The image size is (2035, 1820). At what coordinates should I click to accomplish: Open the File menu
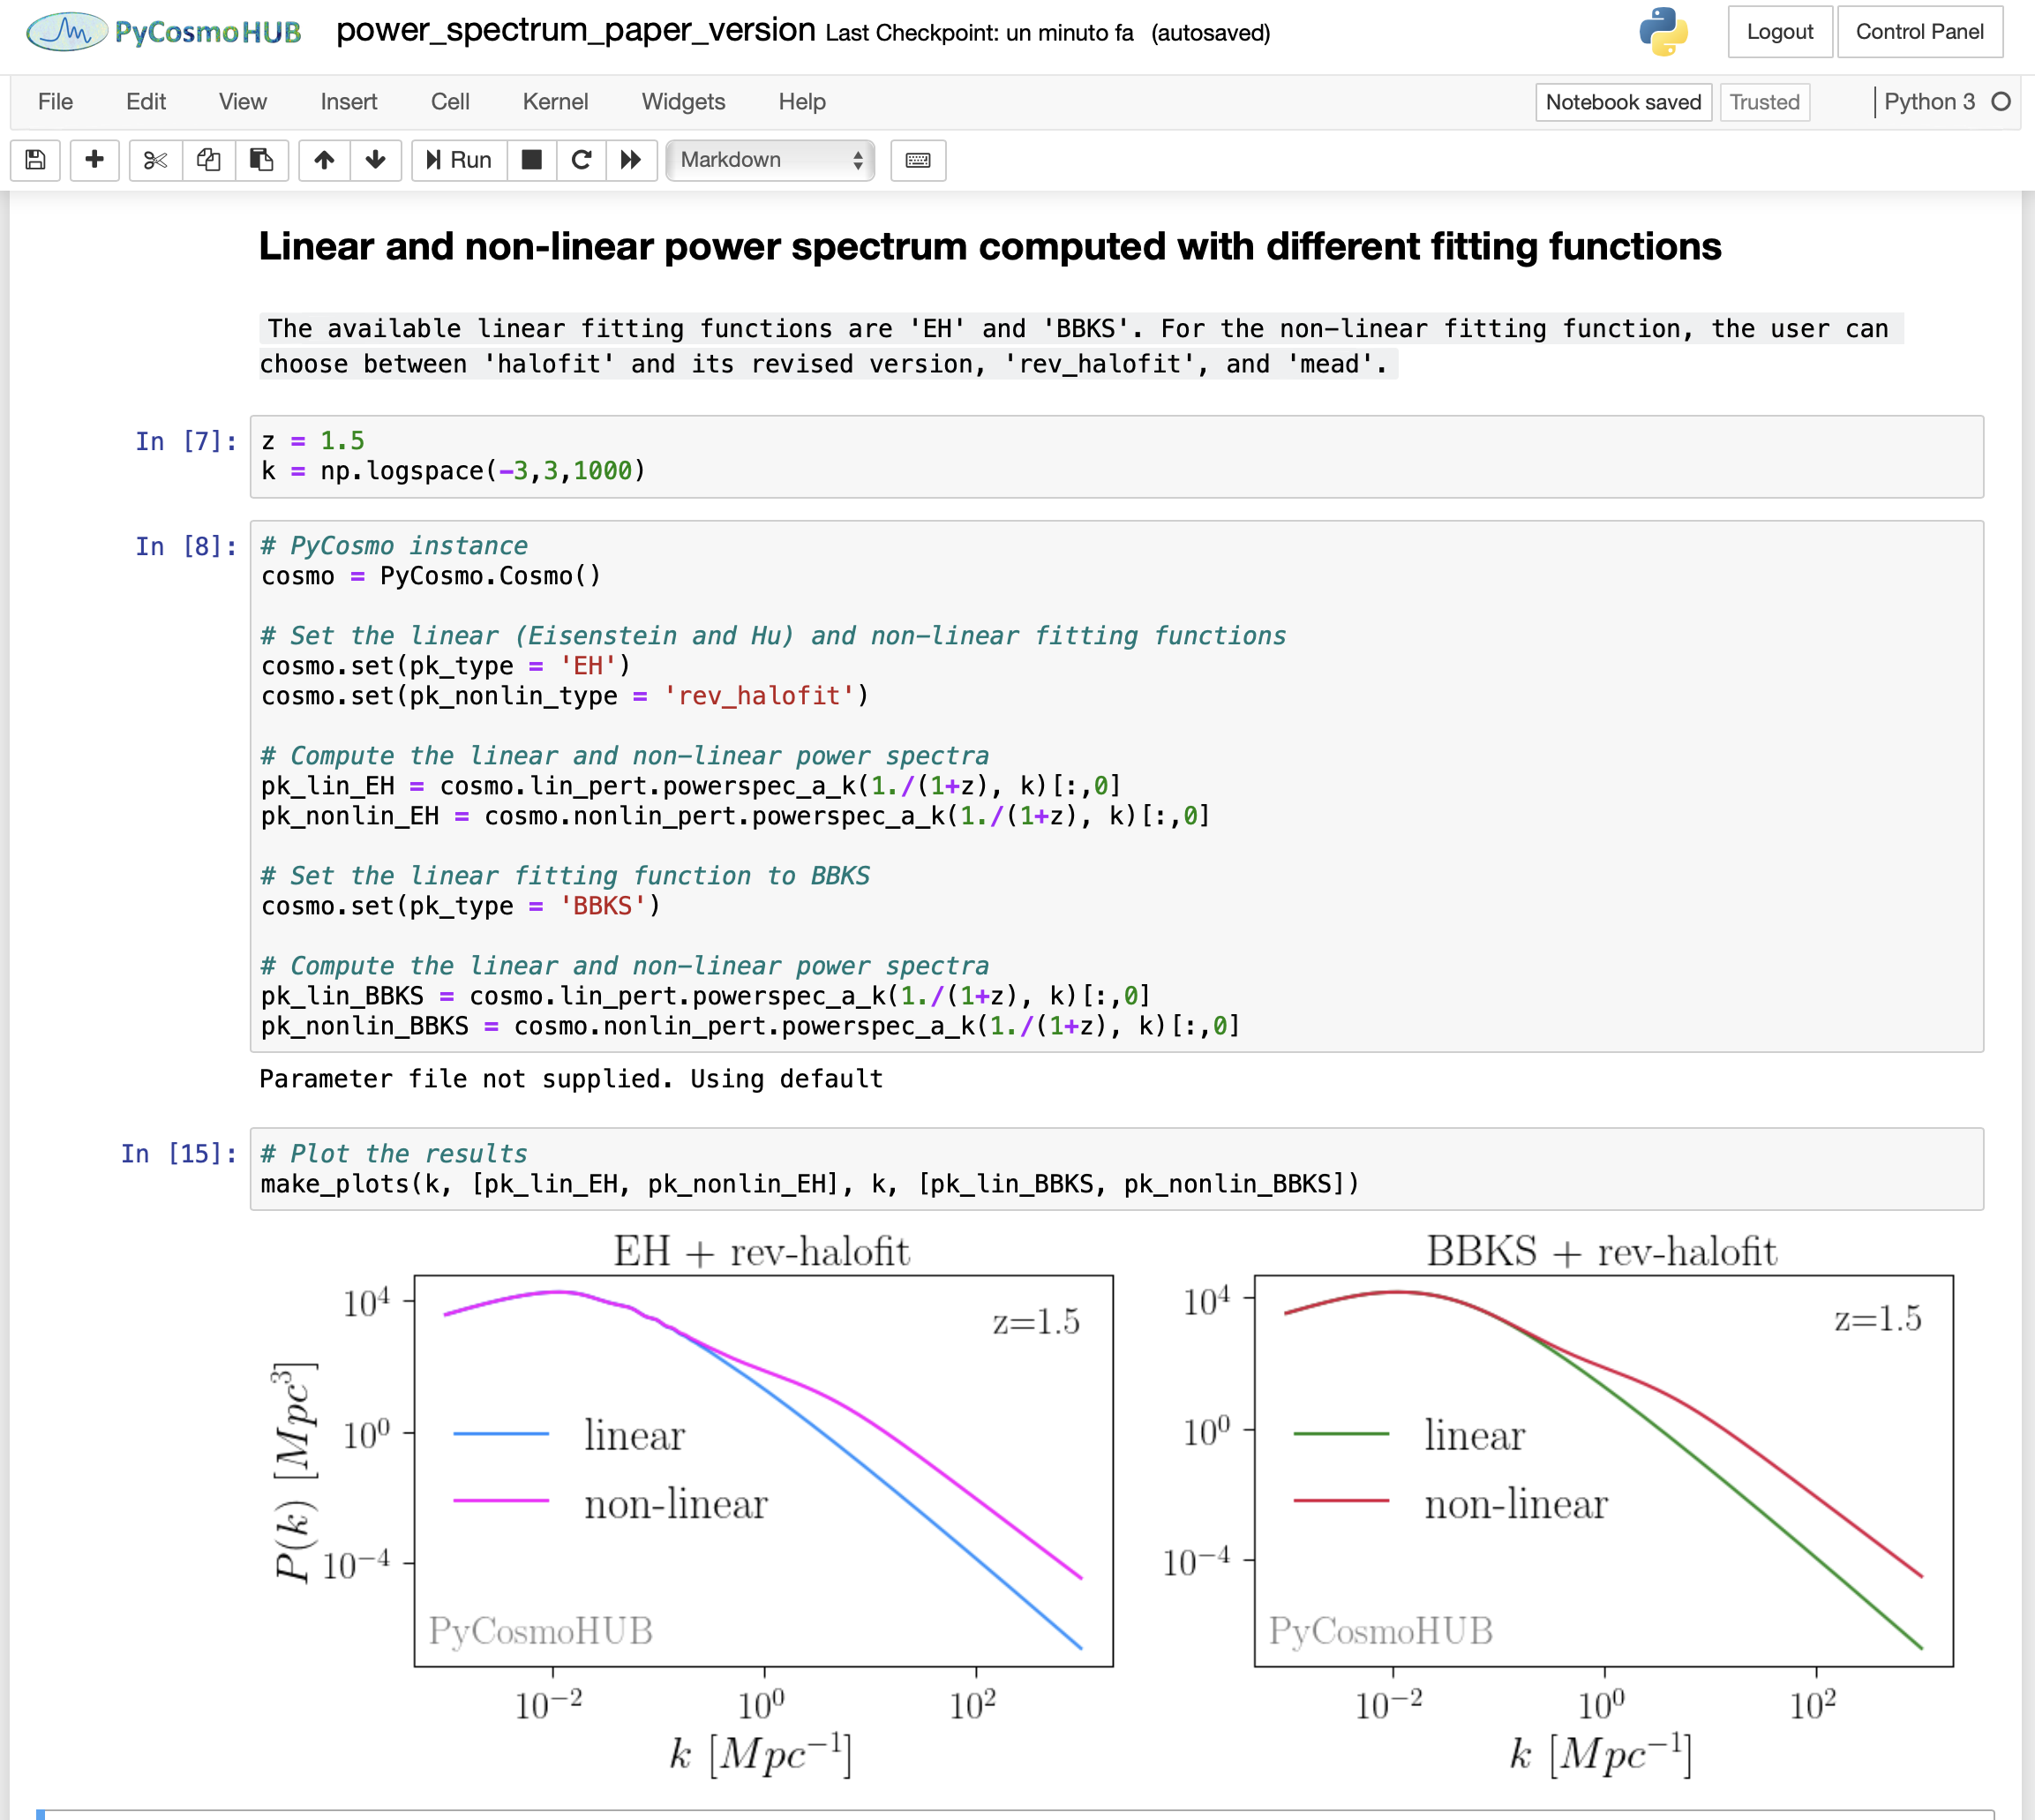[x=55, y=102]
